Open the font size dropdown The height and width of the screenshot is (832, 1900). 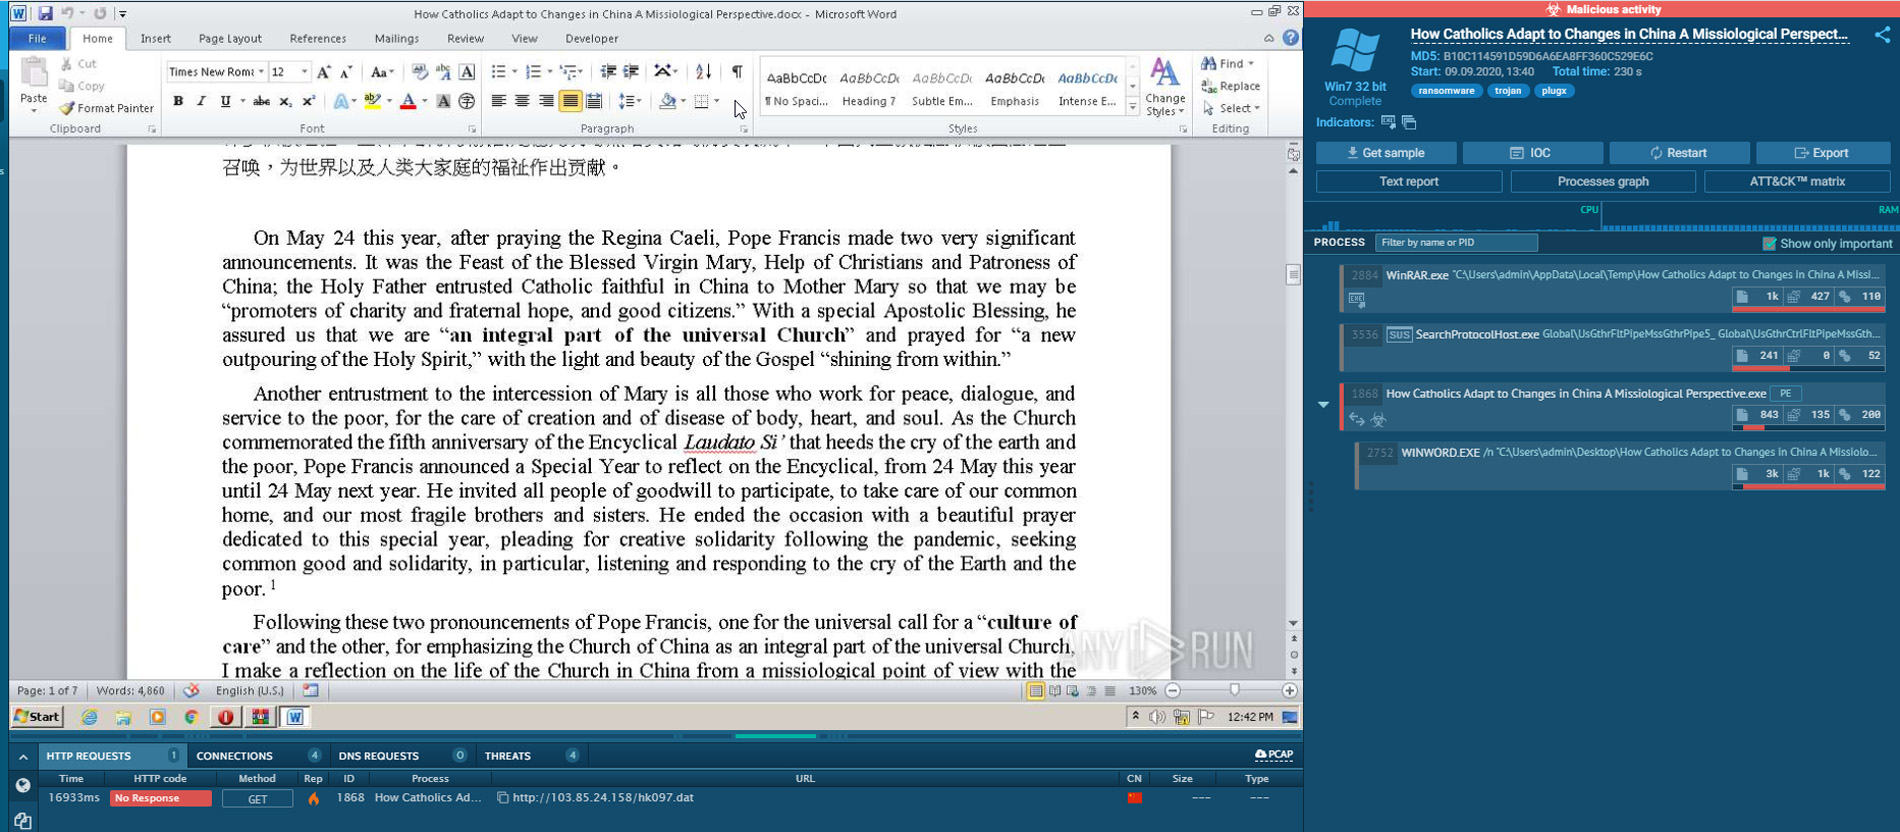[304, 72]
